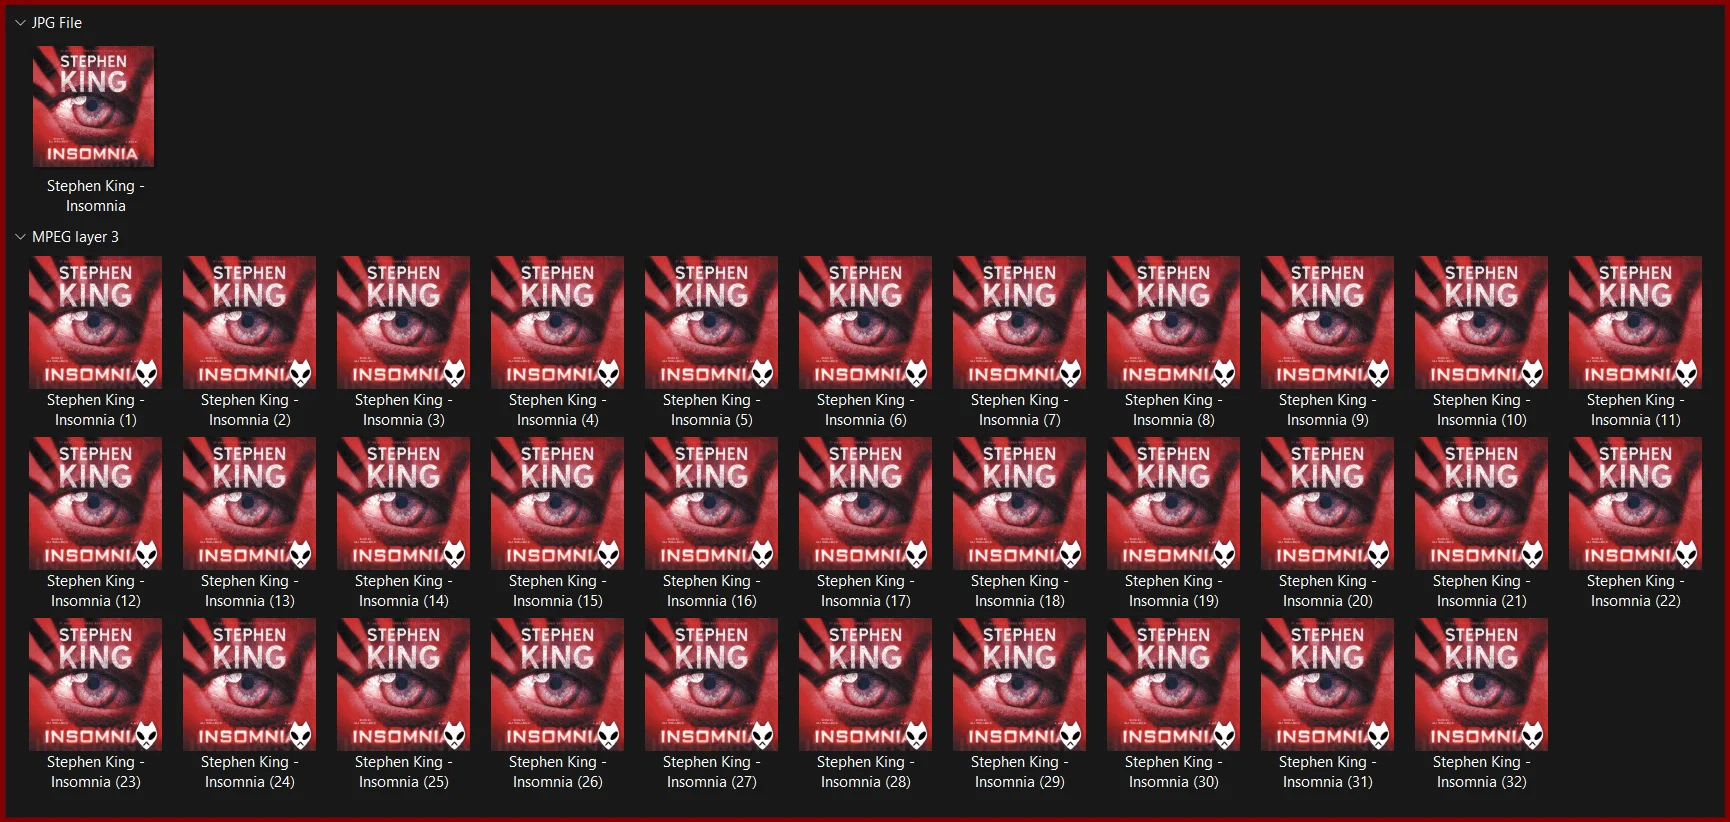Select the Insomnia (18) MP3 file icon
The width and height of the screenshot is (1730, 822).
(x=1020, y=503)
